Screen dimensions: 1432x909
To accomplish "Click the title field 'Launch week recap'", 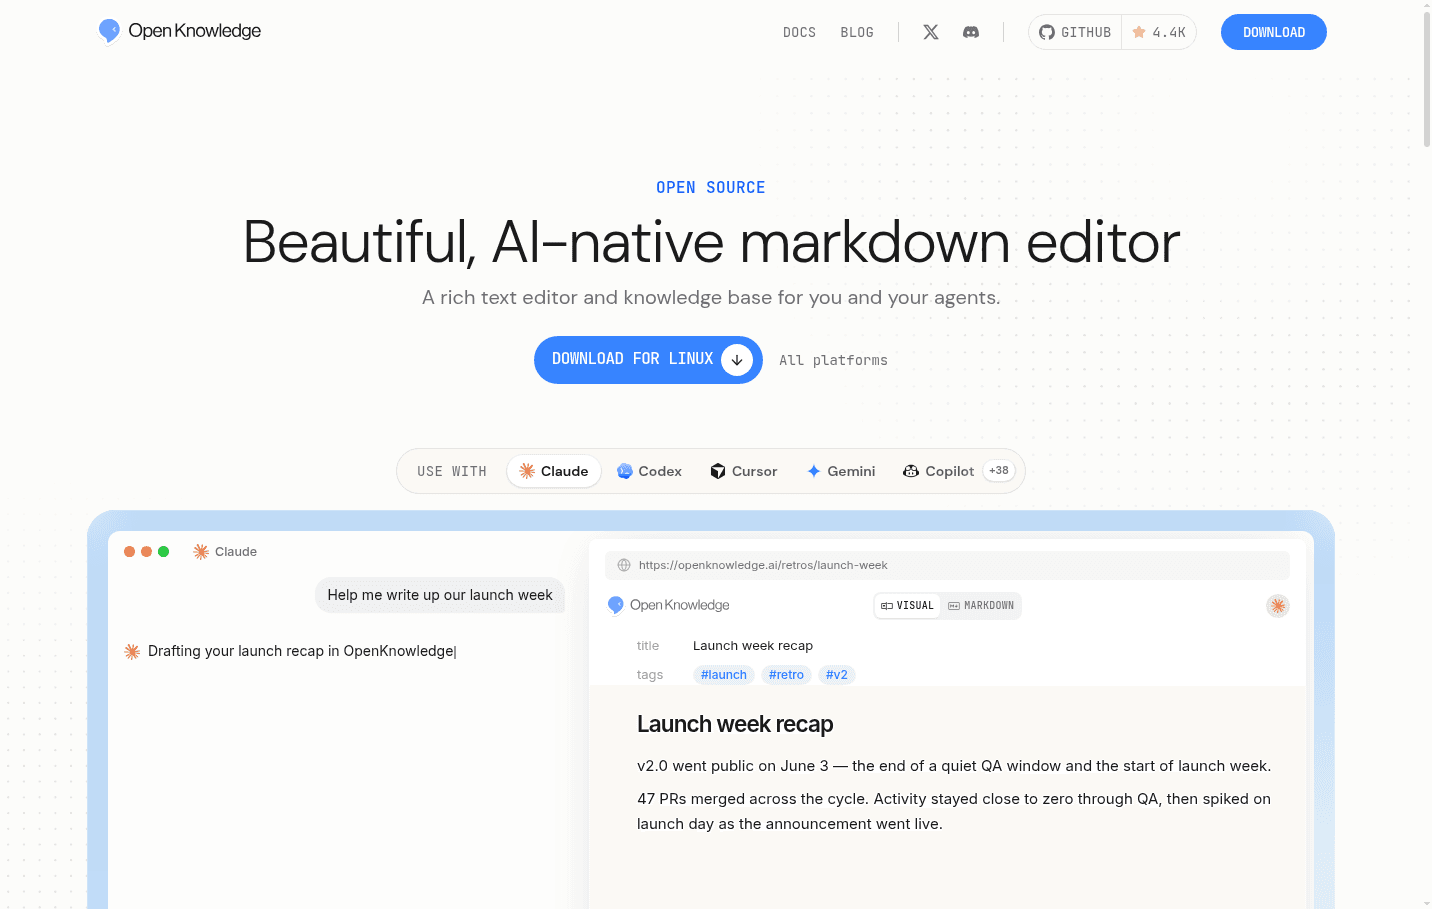I will point(753,646).
